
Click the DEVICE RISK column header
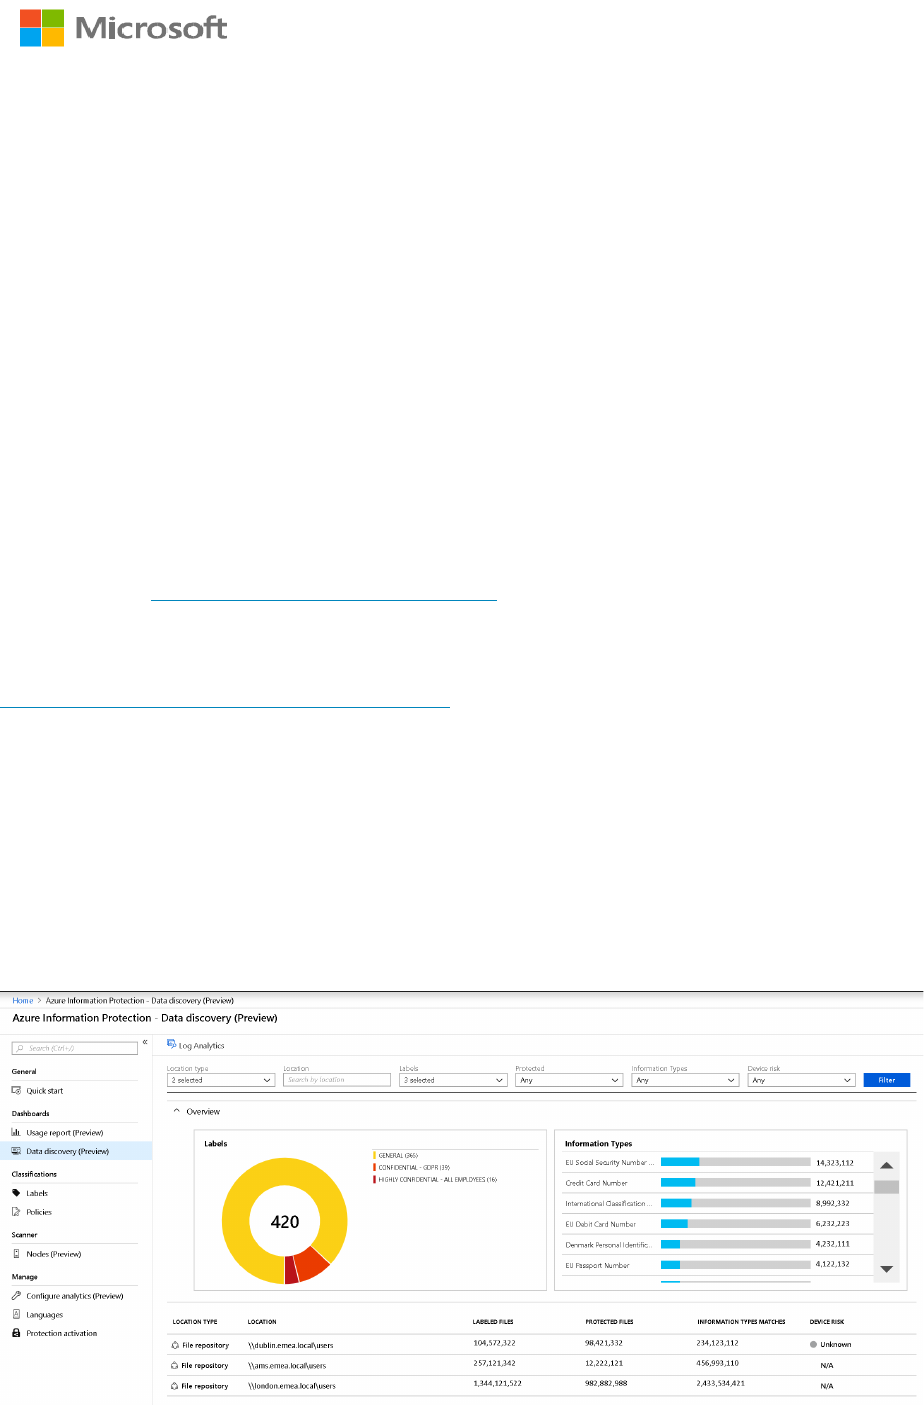click(827, 1322)
